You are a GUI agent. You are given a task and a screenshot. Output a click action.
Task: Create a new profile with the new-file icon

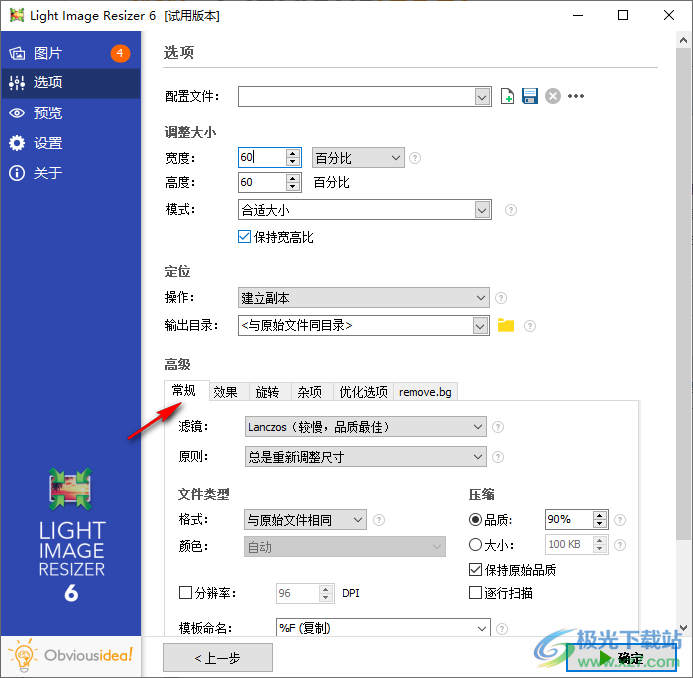[x=507, y=96]
